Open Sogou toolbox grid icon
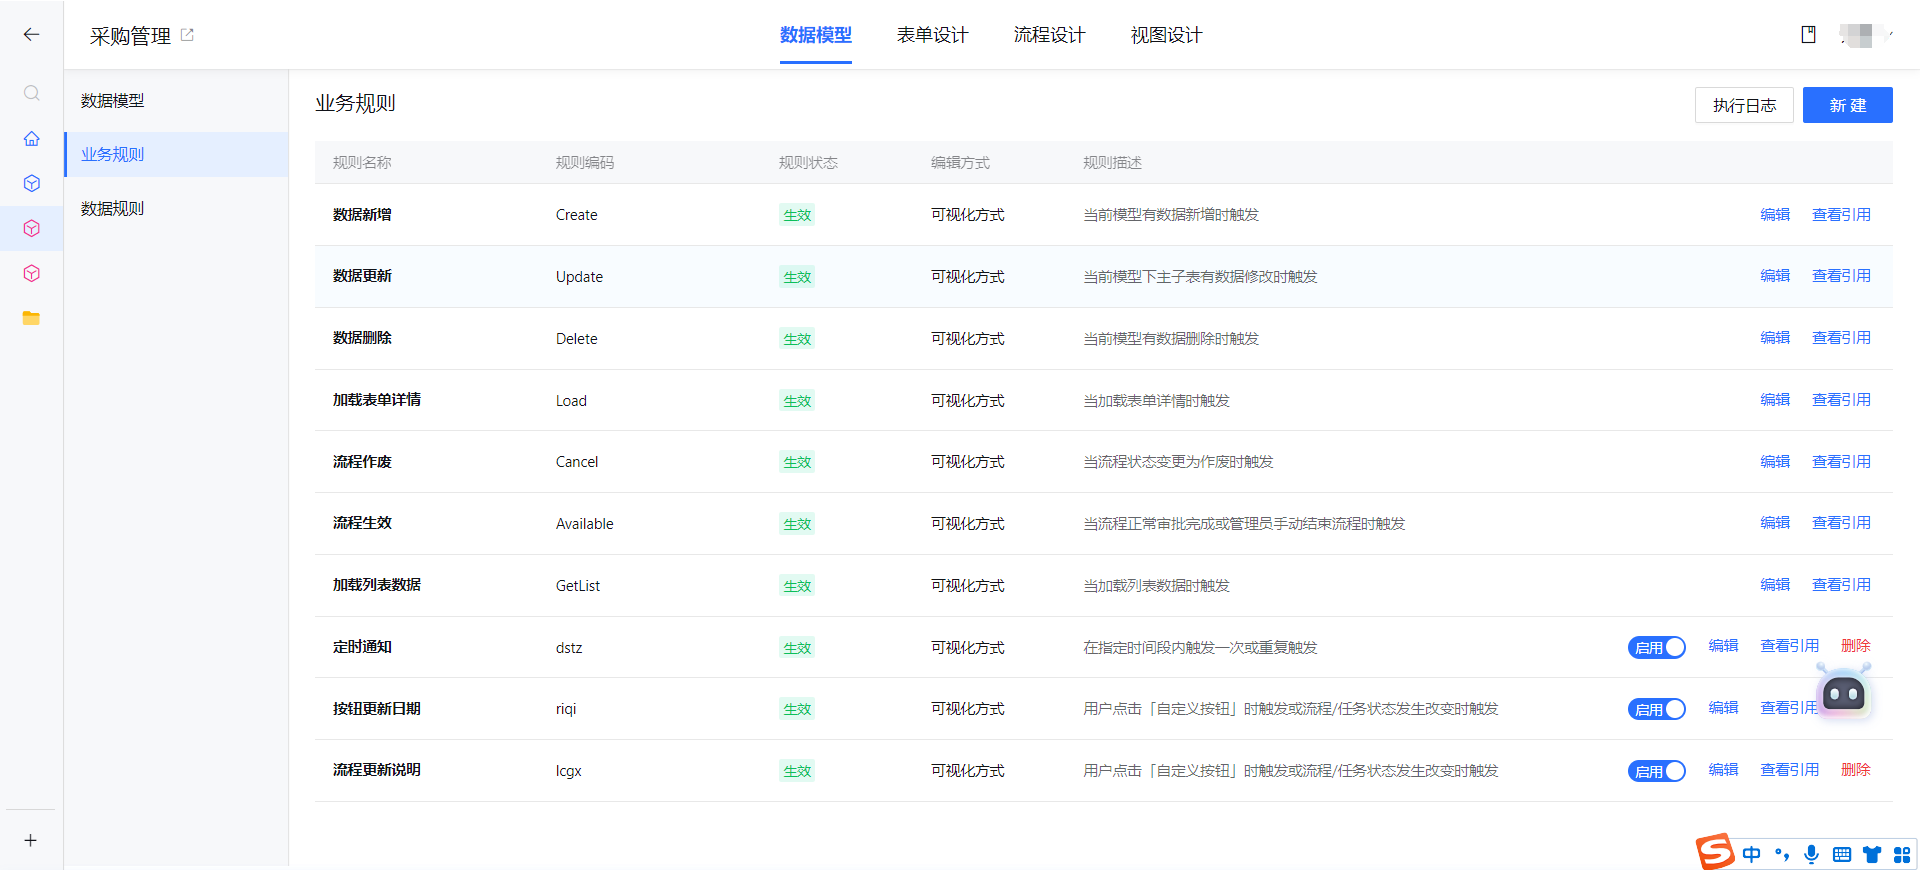Image resolution: width=1920 pixels, height=870 pixels. tap(1902, 854)
